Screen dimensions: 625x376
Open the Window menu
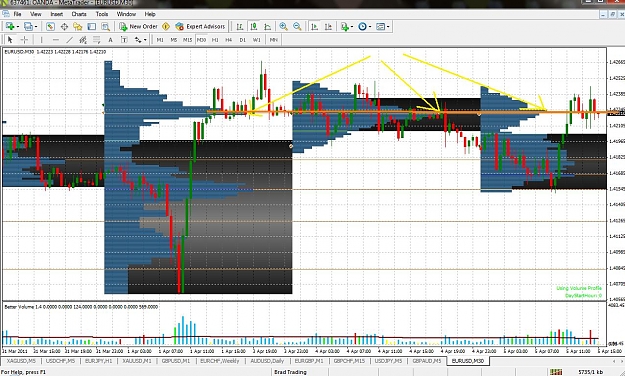(126, 14)
